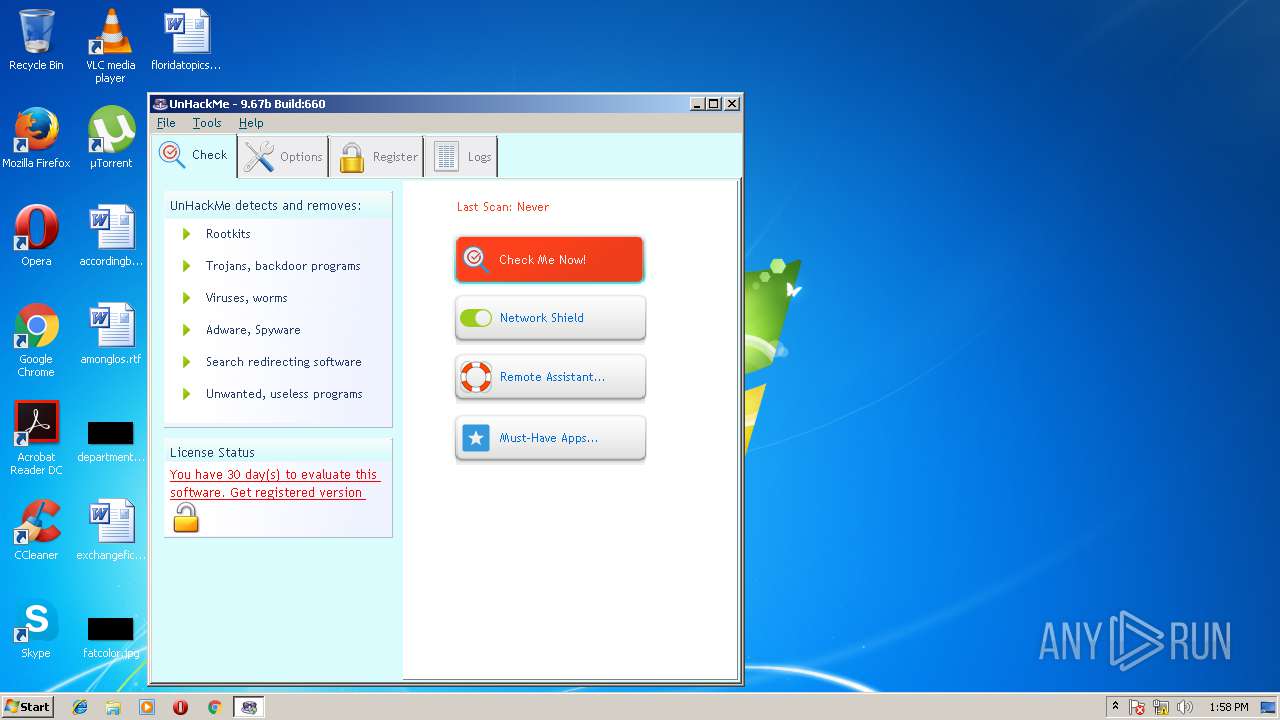Open Chrome from the taskbar

pyautogui.click(x=214, y=707)
